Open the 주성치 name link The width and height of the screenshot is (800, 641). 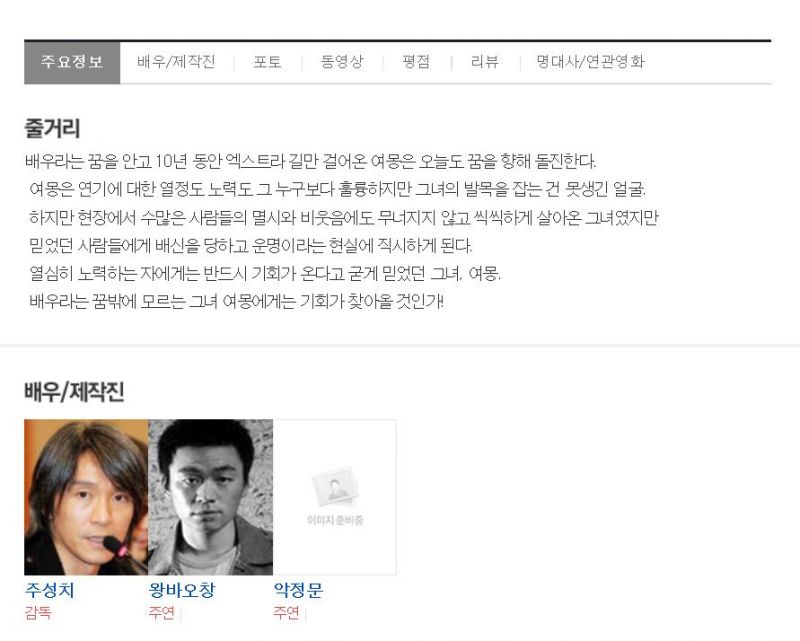tap(49, 590)
